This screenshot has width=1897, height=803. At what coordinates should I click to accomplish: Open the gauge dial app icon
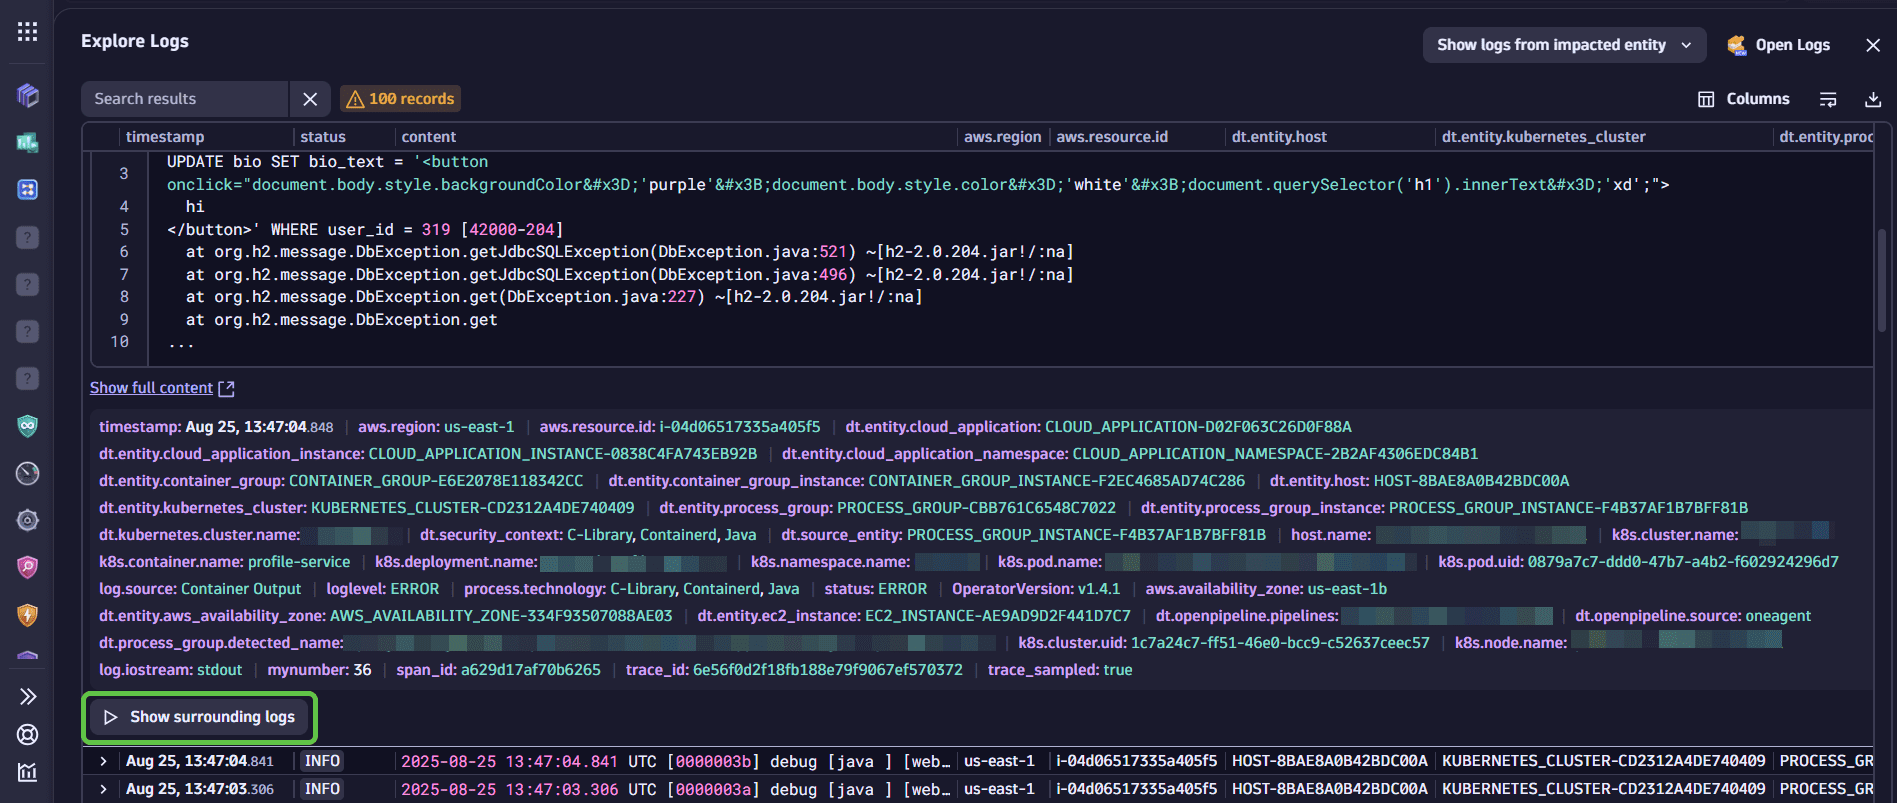pos(28,473)
